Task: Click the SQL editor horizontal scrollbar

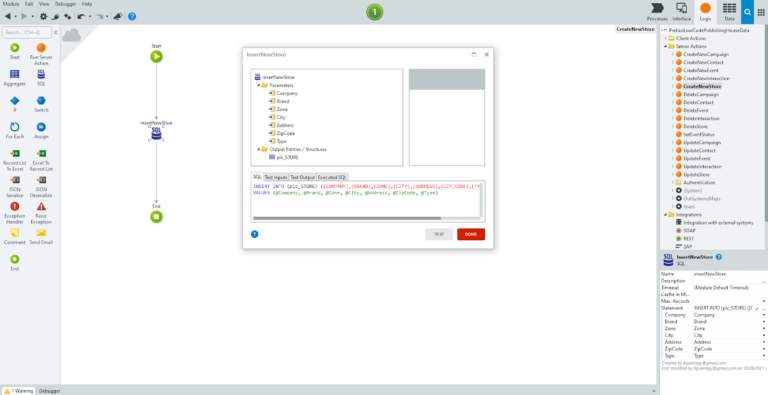Action: pos(347,218)
